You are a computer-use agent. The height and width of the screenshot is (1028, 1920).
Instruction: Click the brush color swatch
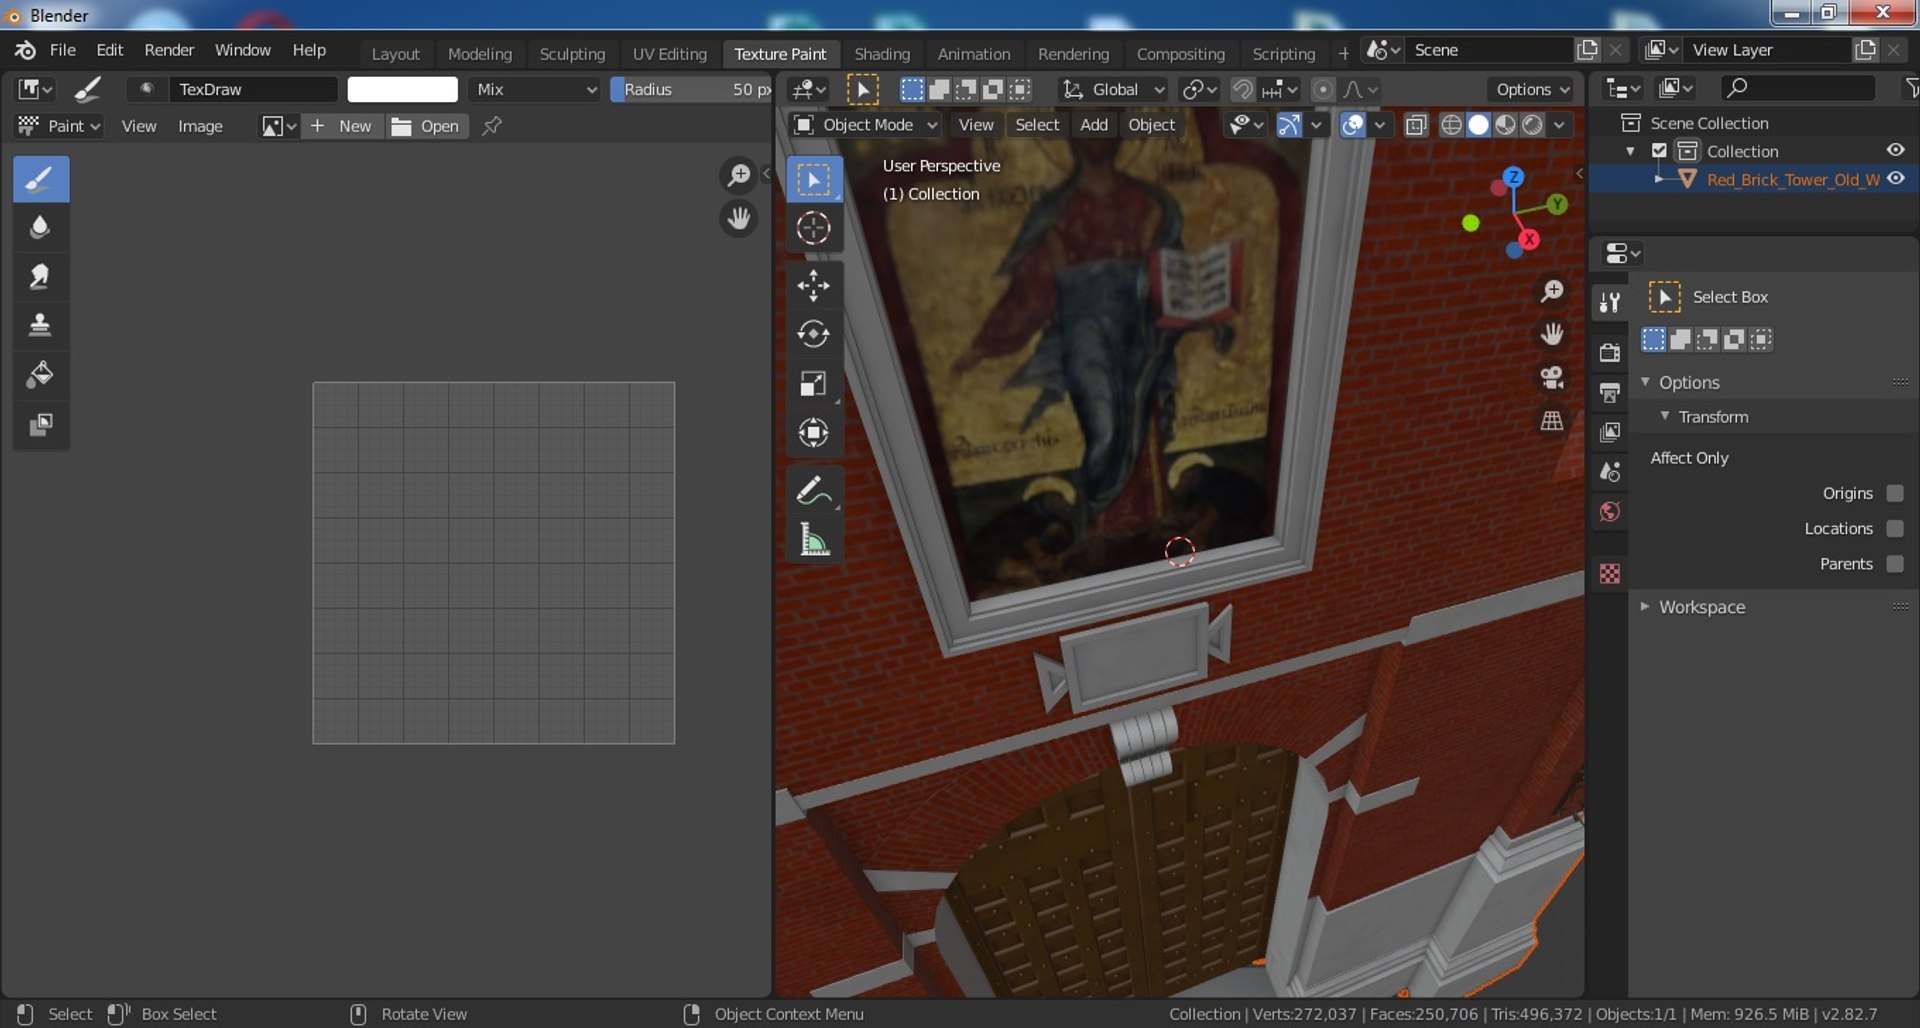tap(402, 89)
